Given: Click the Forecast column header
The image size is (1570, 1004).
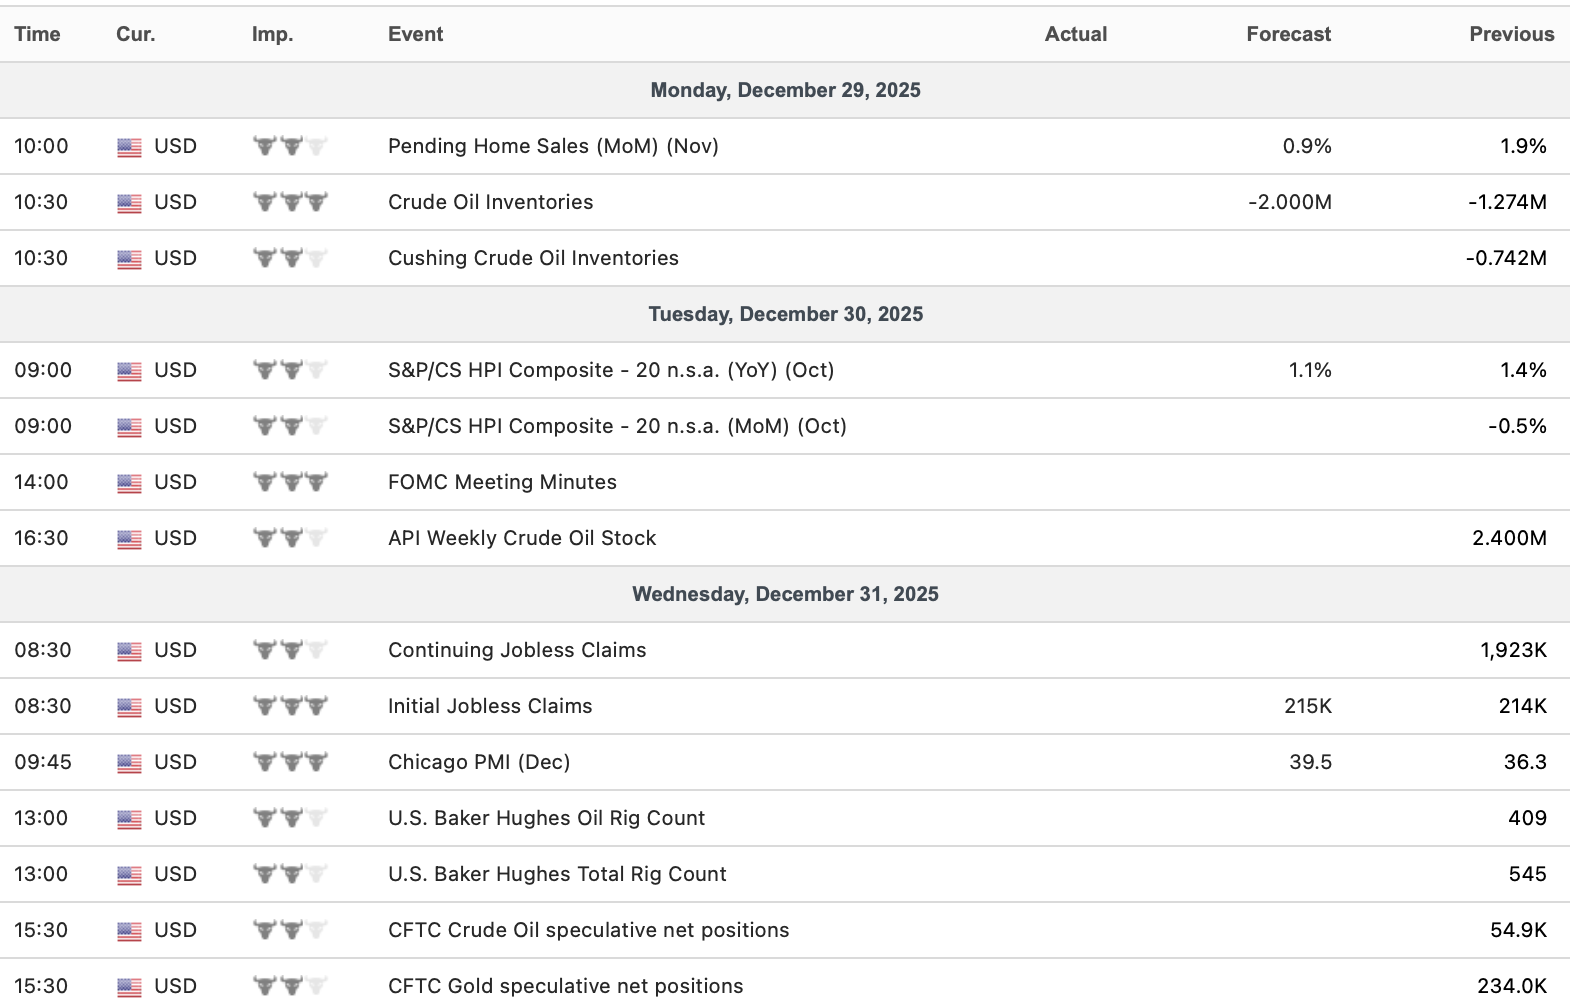Looking at the screenshot, I should pyautogui.click(x=1288, y=34).
